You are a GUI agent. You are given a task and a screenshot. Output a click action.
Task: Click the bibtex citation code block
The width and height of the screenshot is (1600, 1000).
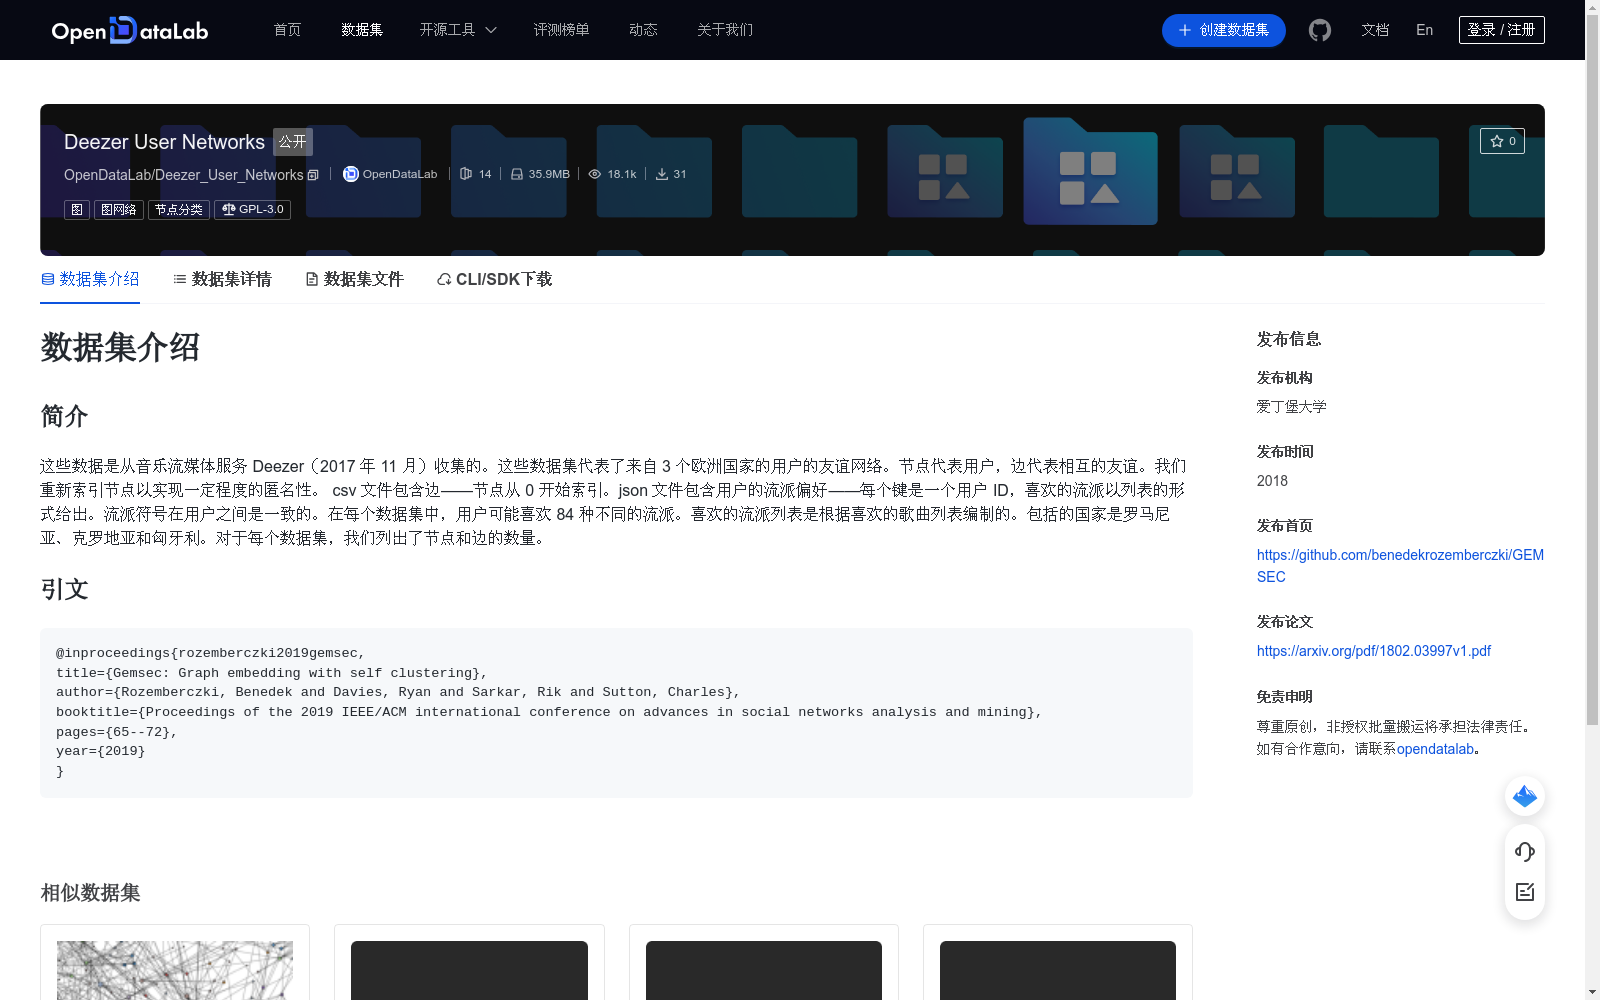(616, 713)
